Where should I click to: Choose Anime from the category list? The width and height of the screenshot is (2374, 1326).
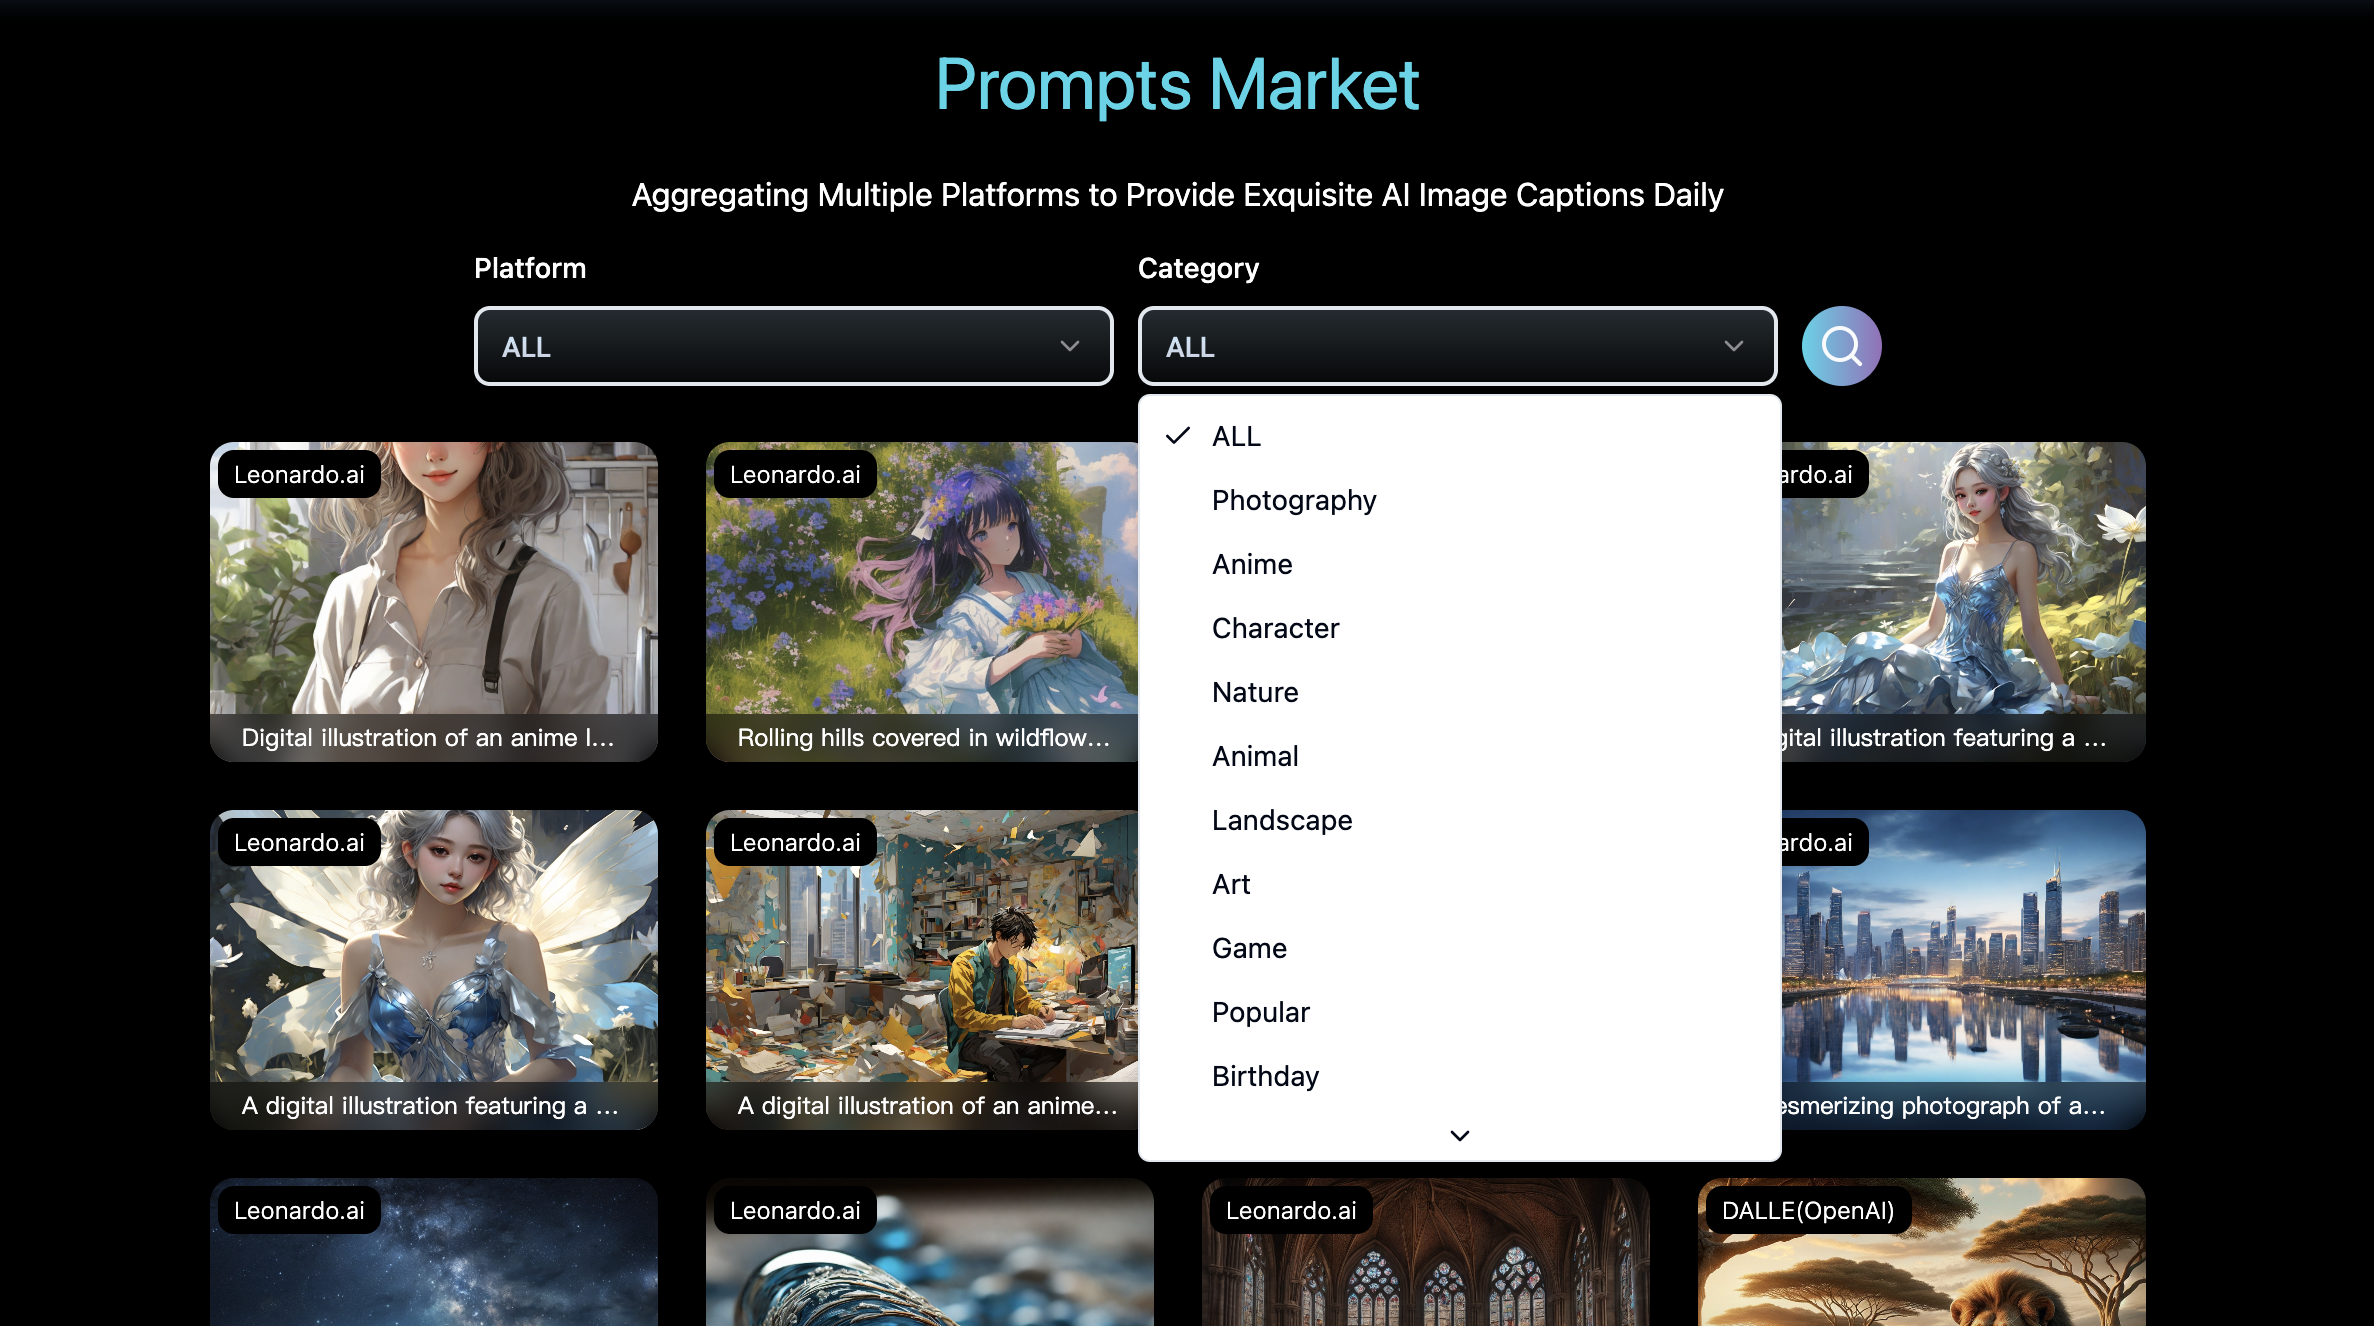pos(1460,564)
